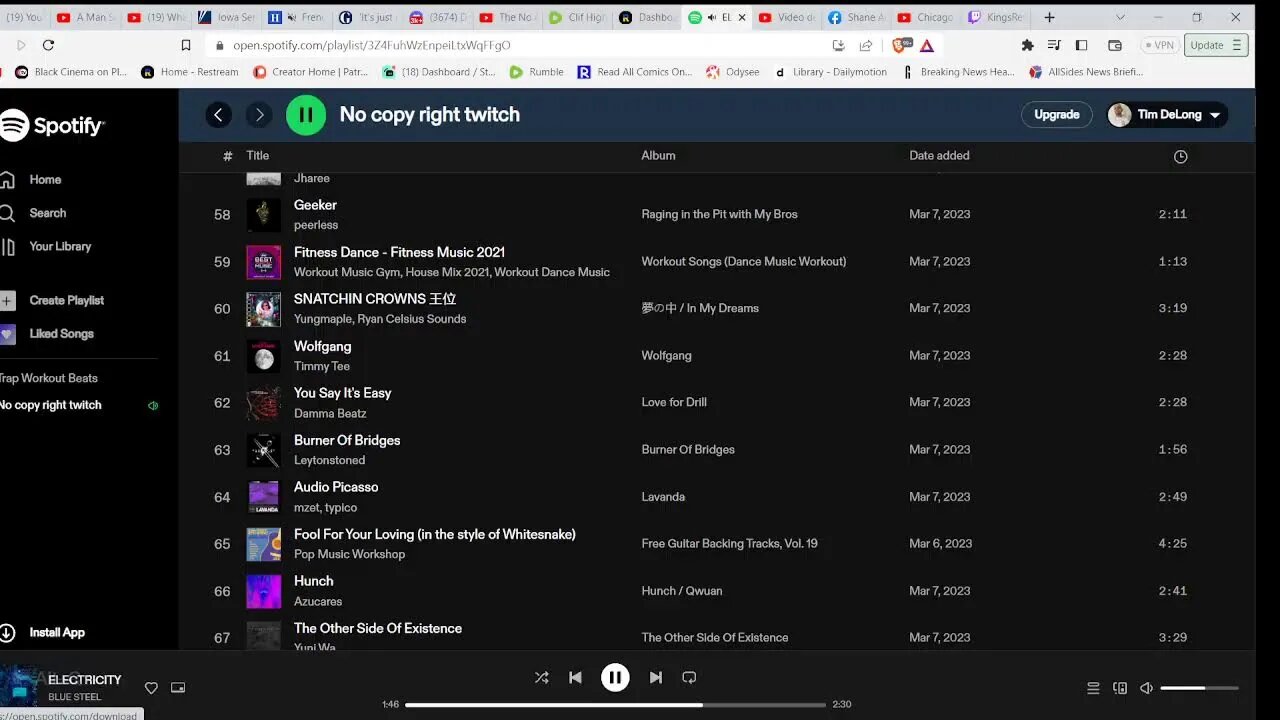Select No copy right twitch in sidebar
Viewport: 1280px width, 720px height.
(51, 405)
